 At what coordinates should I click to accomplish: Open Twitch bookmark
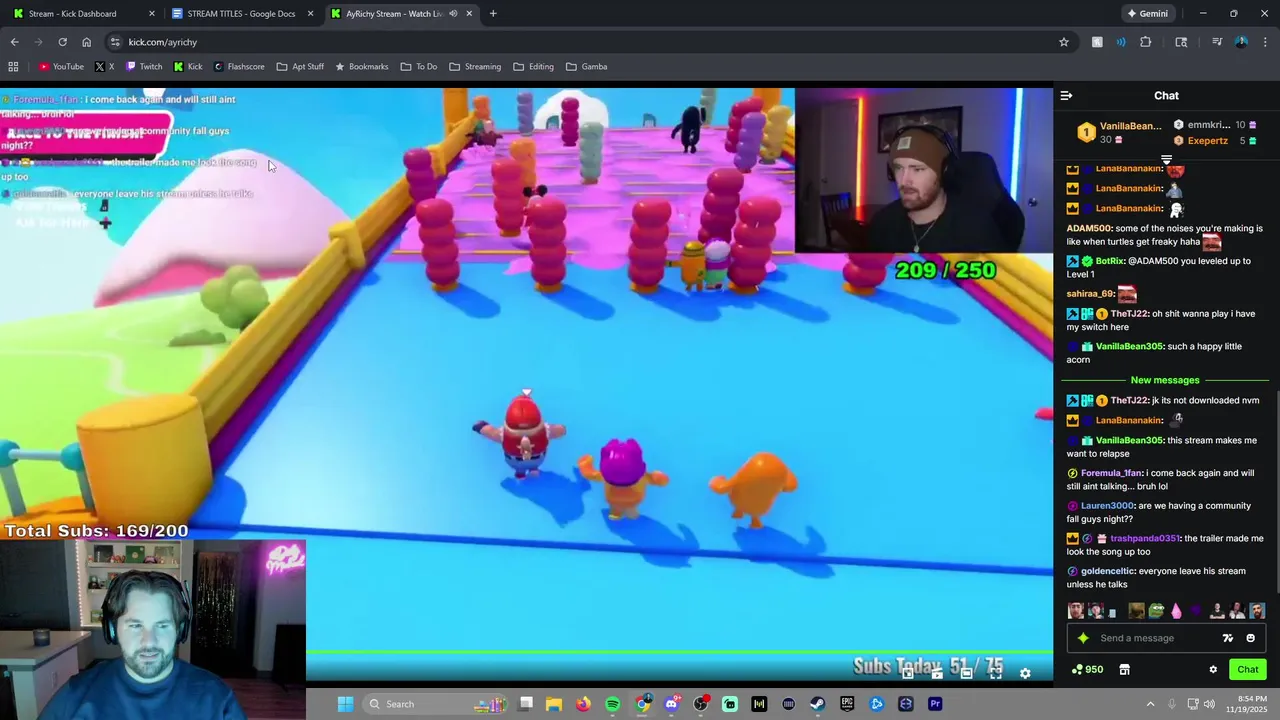pos(143,67)
